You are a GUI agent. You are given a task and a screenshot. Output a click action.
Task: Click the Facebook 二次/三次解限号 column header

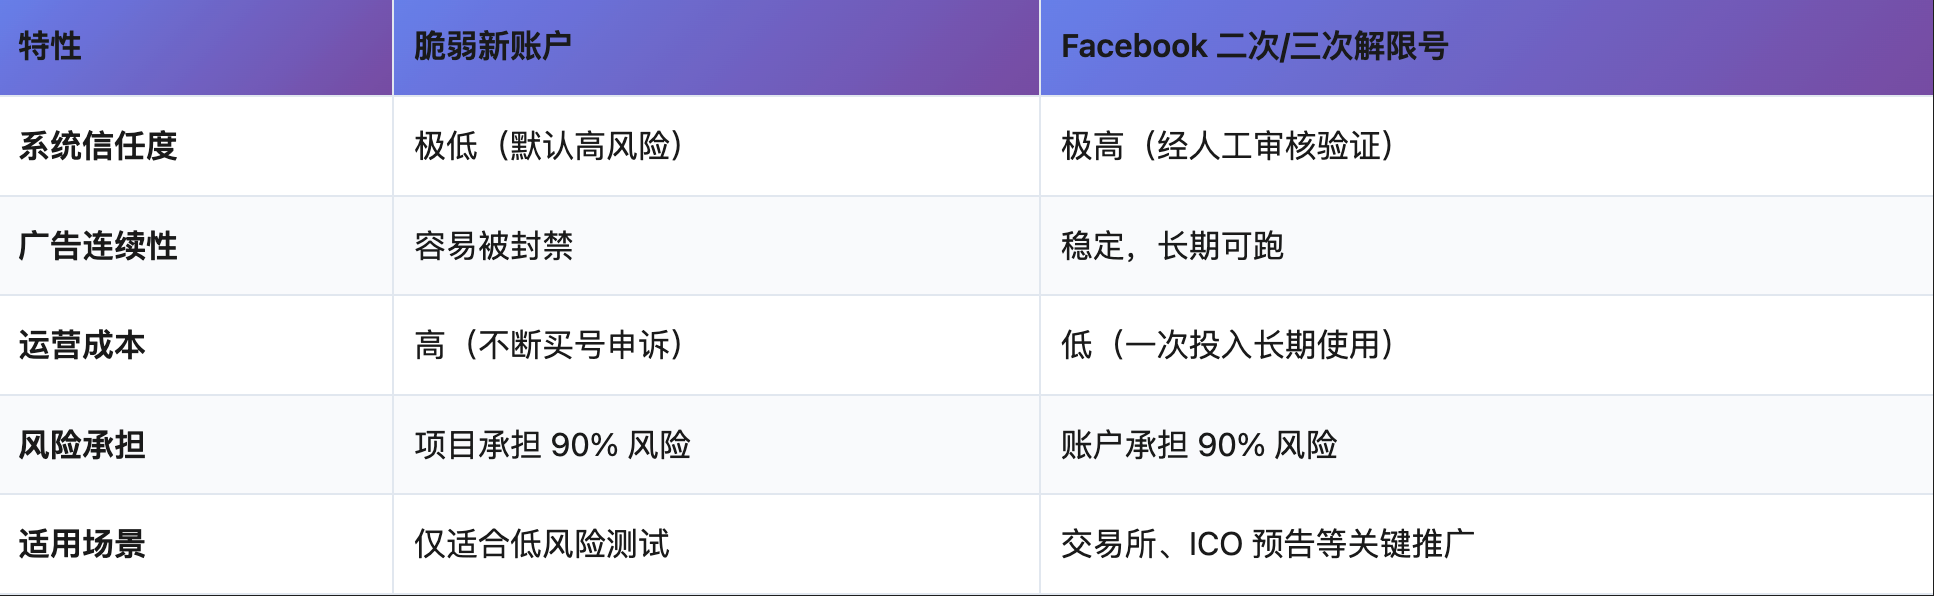[1254, 46]
